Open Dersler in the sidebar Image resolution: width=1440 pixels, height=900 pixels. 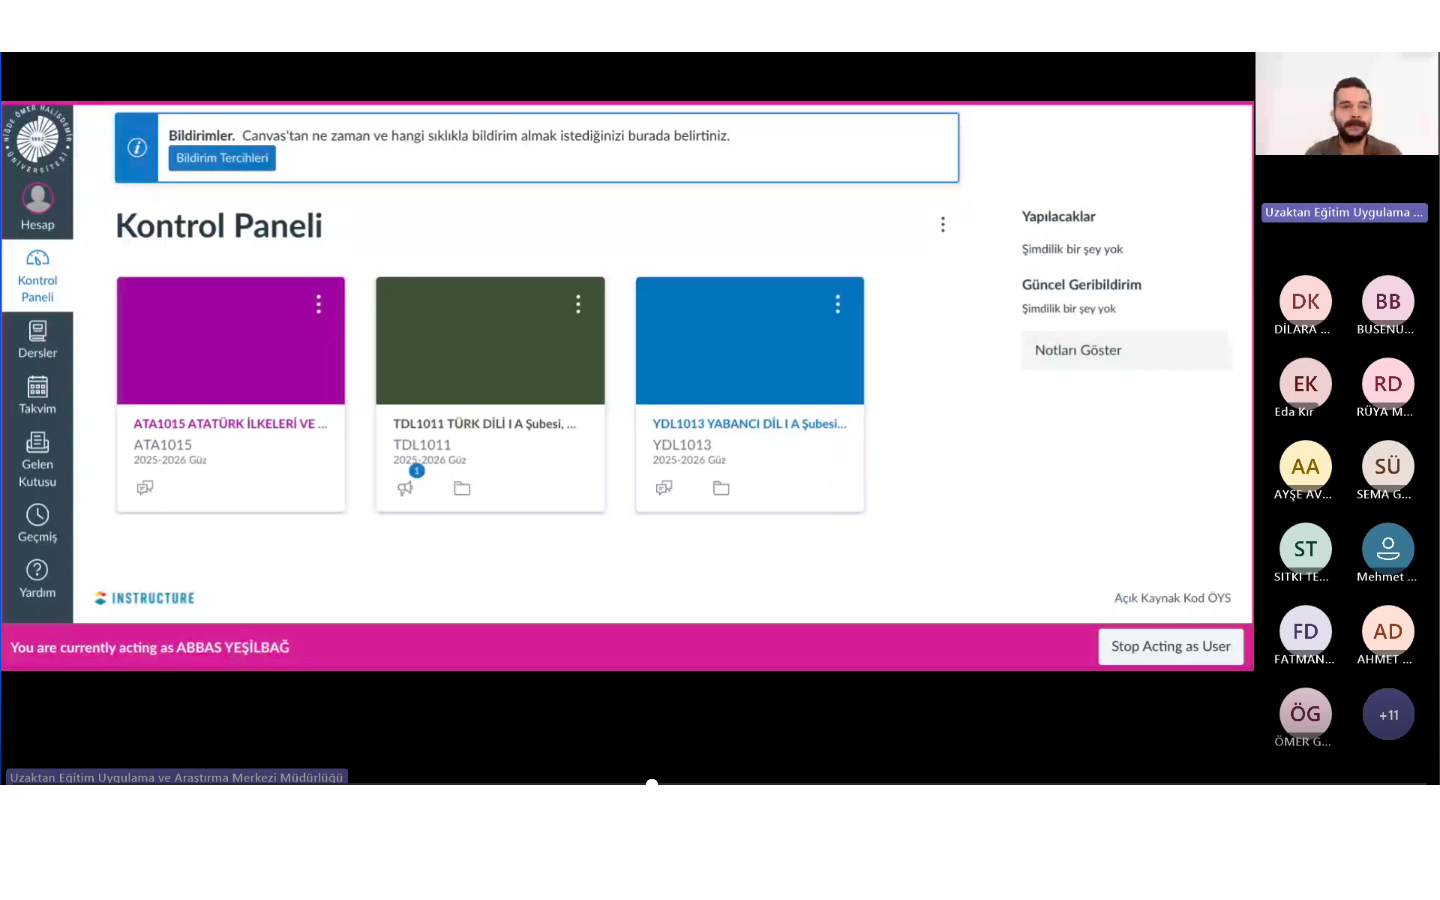click(x=37, y=339)
